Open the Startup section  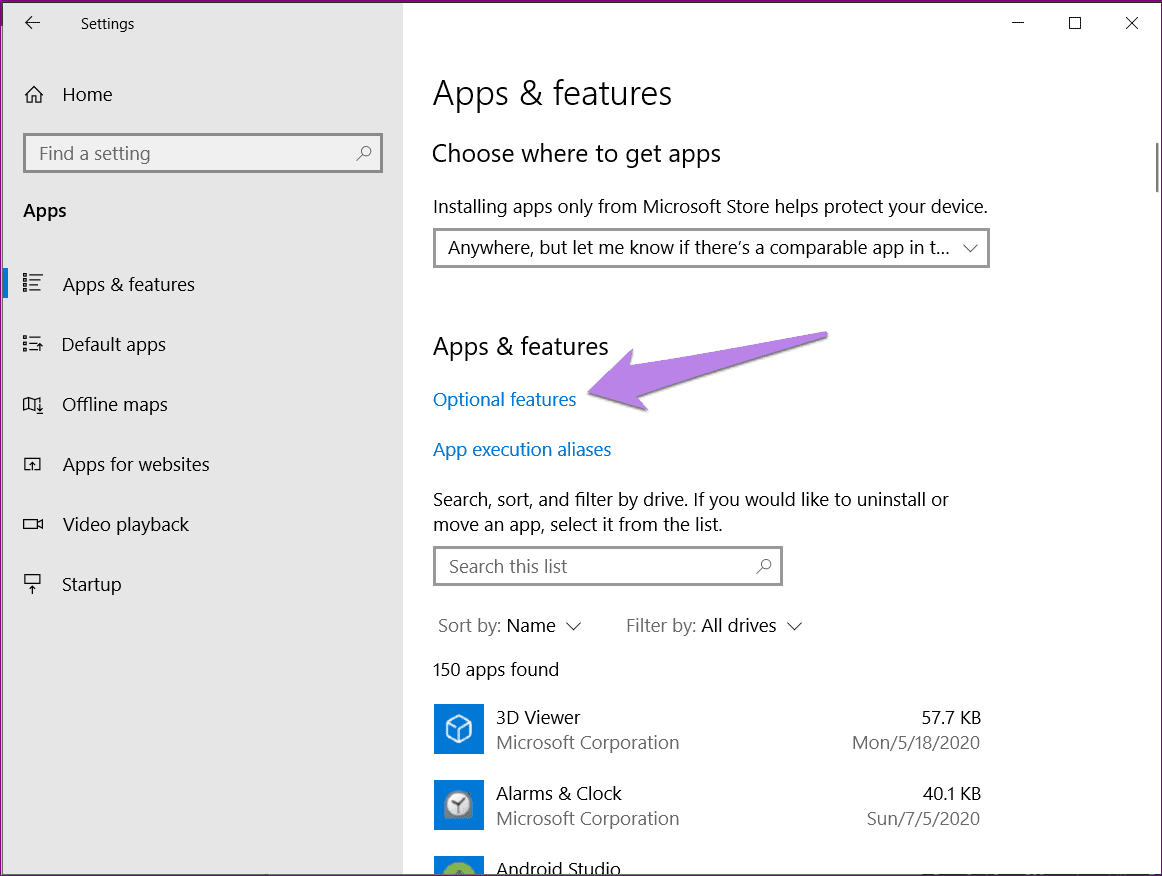coord(91,585)
